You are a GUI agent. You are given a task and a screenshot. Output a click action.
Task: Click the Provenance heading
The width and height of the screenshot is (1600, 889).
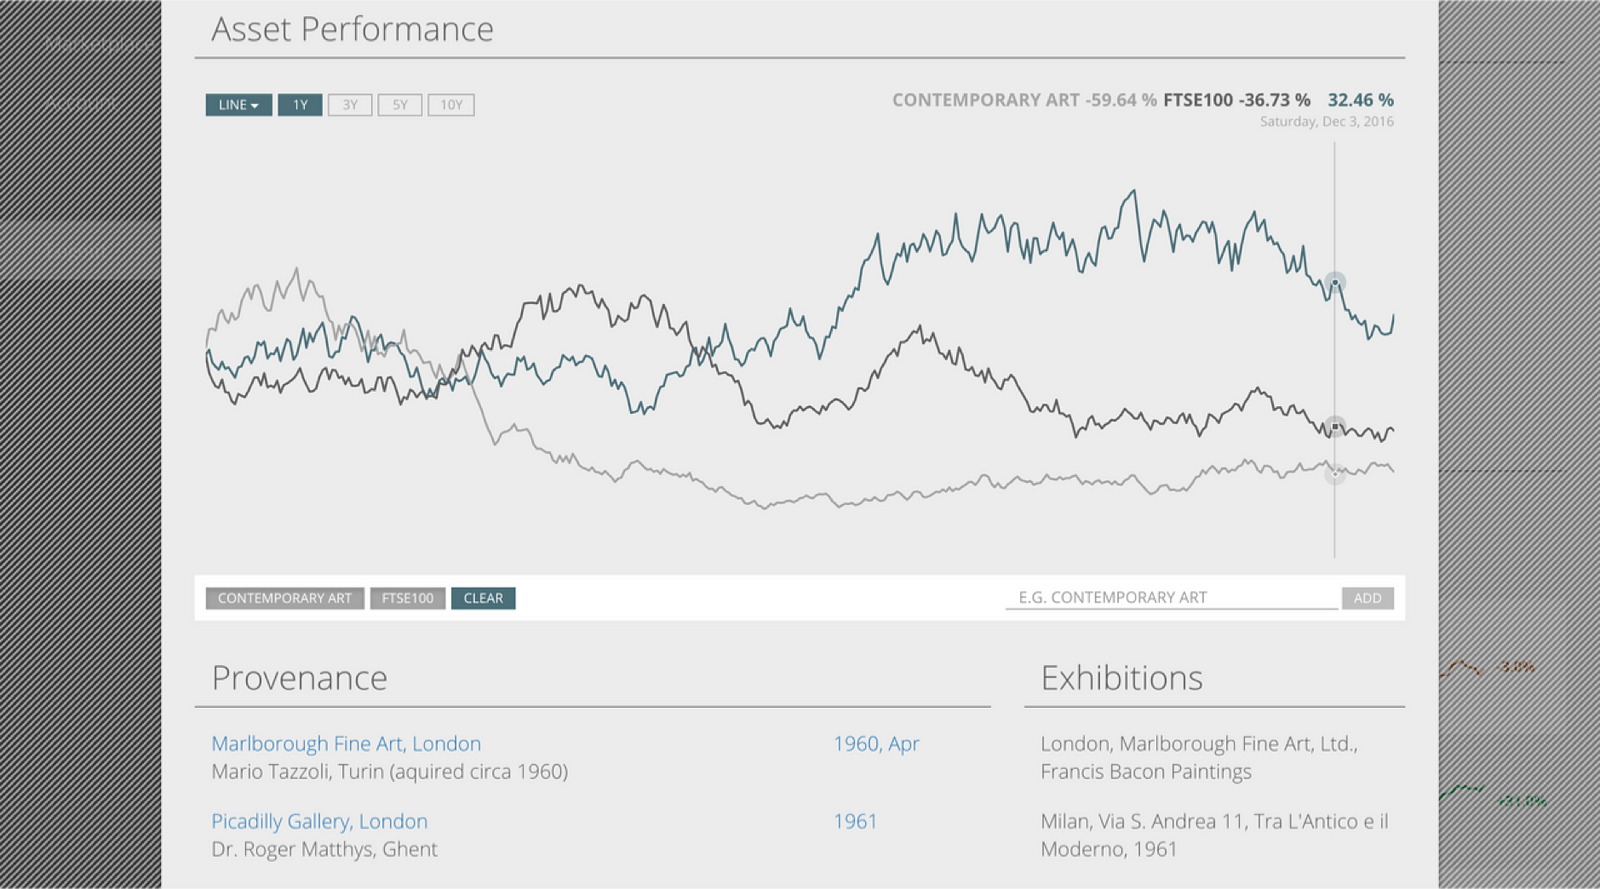point(299,678)
